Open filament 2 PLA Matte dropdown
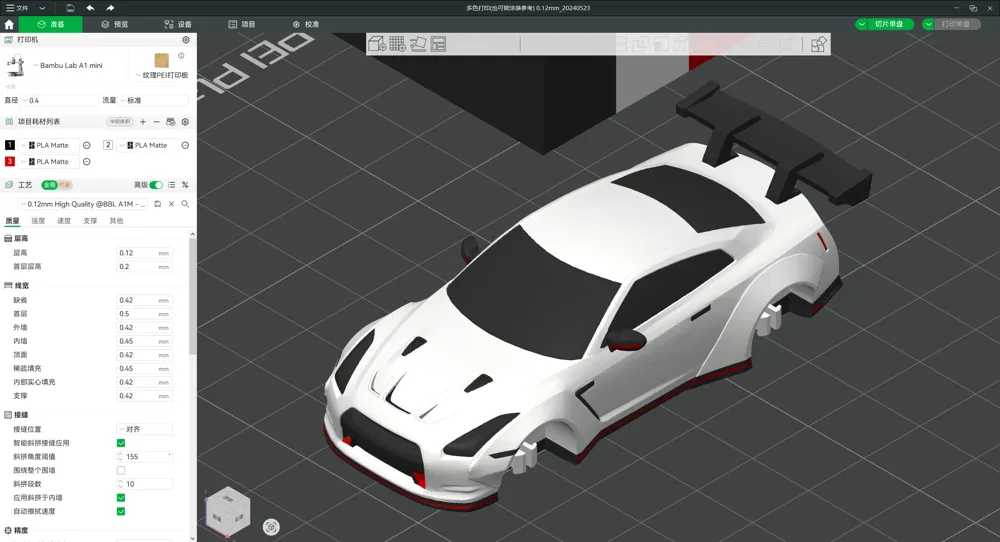The width and height of the screenshot is (1000, 542). [148, 145]
